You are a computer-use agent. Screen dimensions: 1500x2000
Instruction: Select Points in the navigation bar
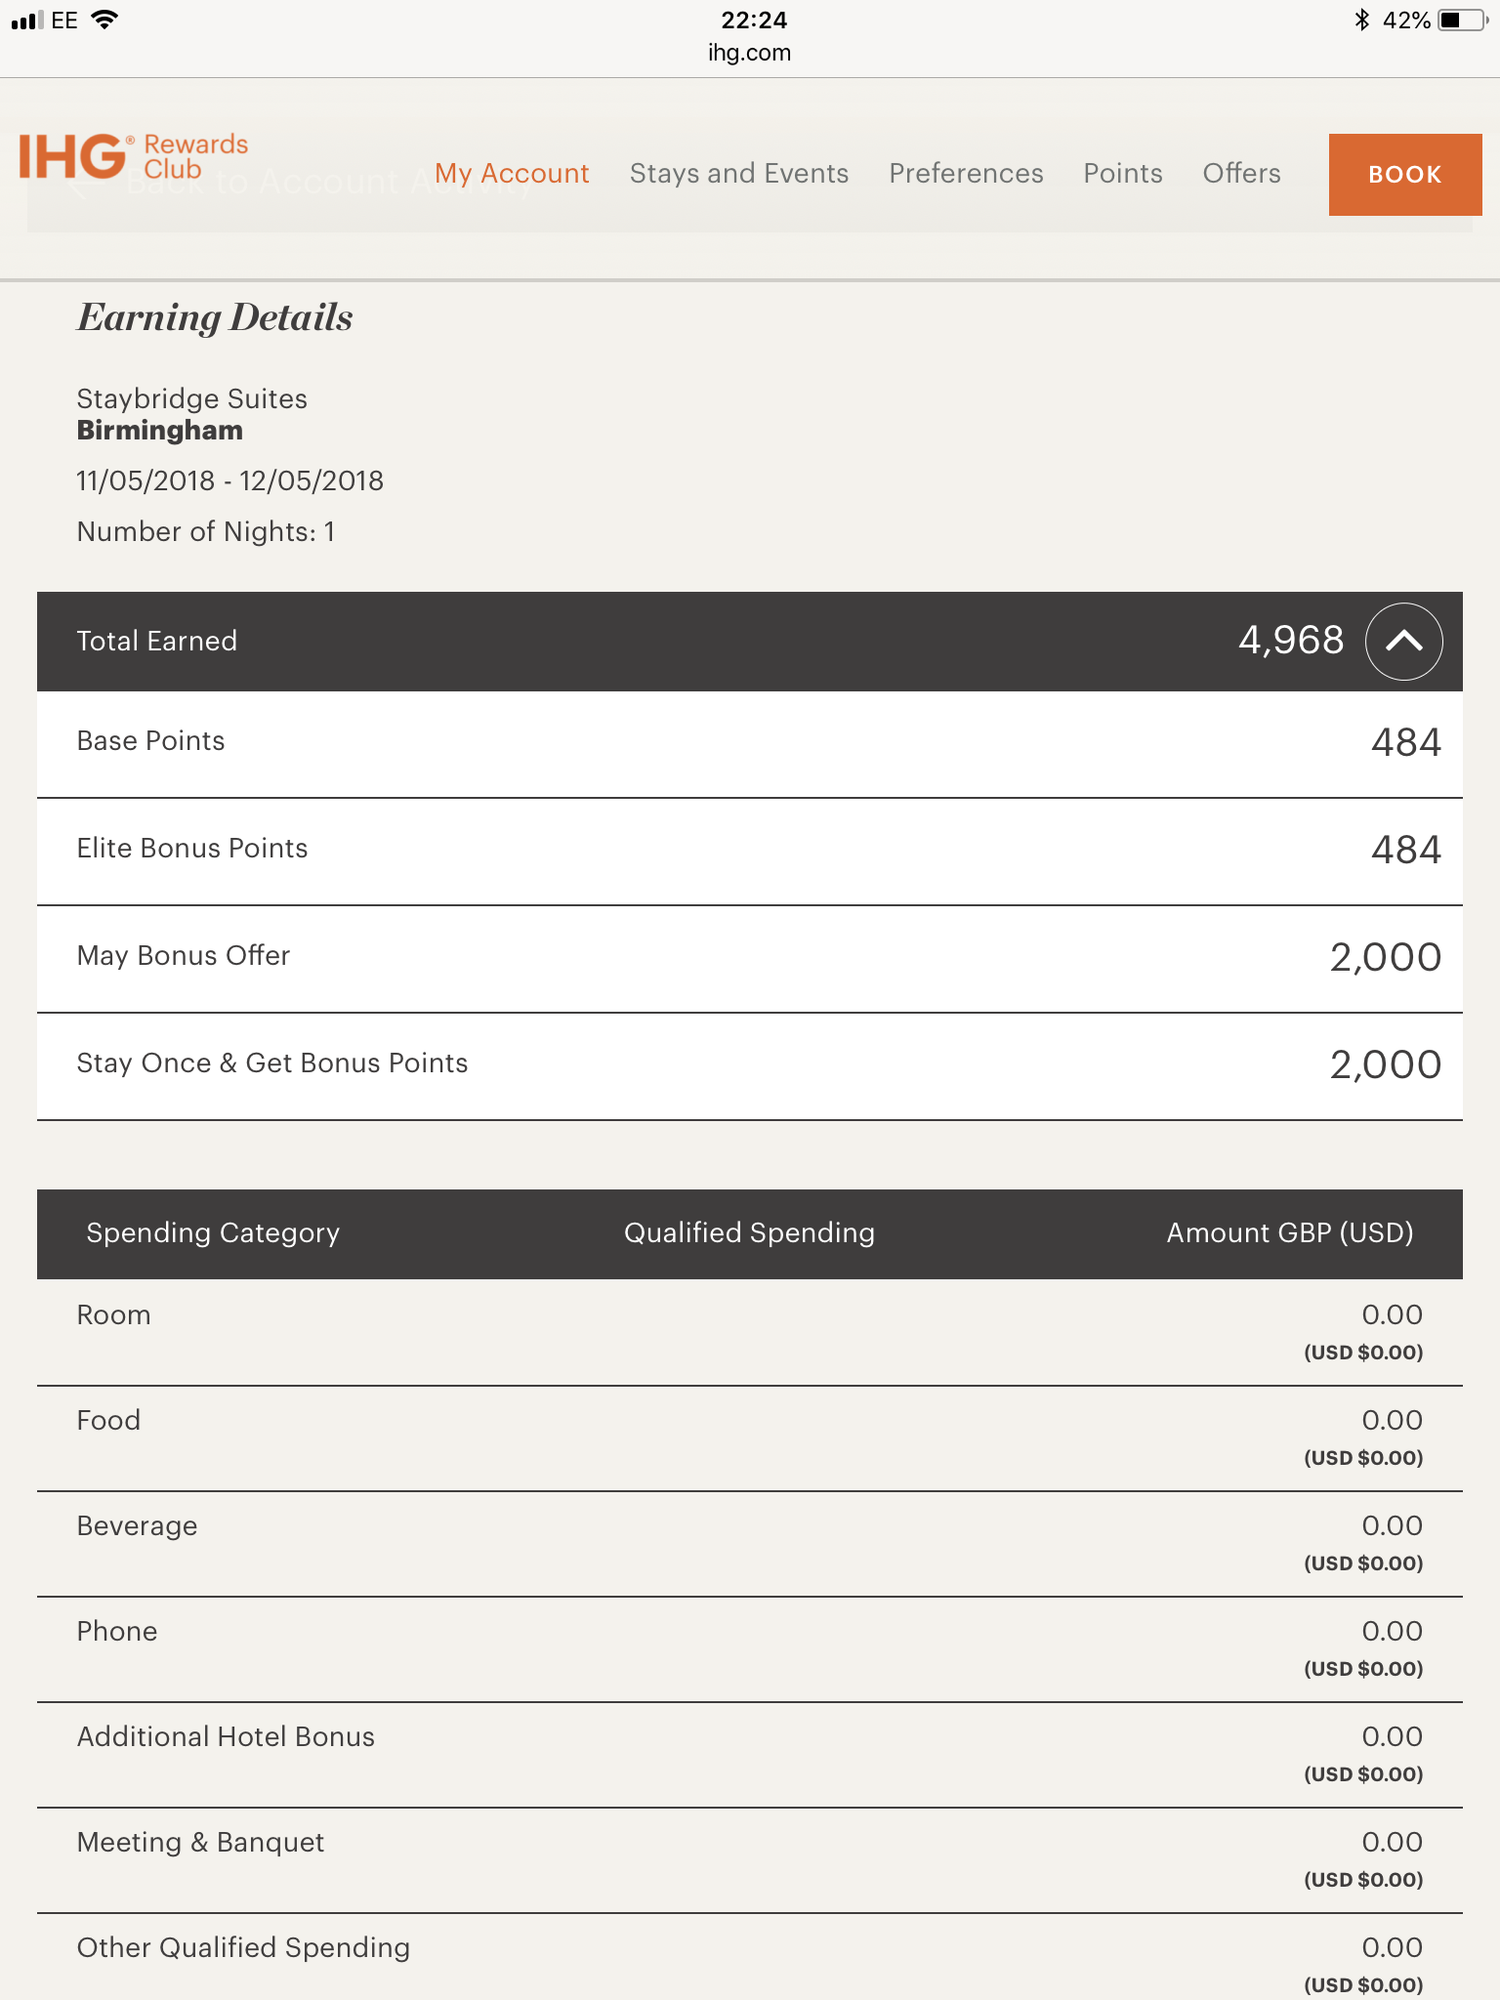click(x=1122, y=174)
